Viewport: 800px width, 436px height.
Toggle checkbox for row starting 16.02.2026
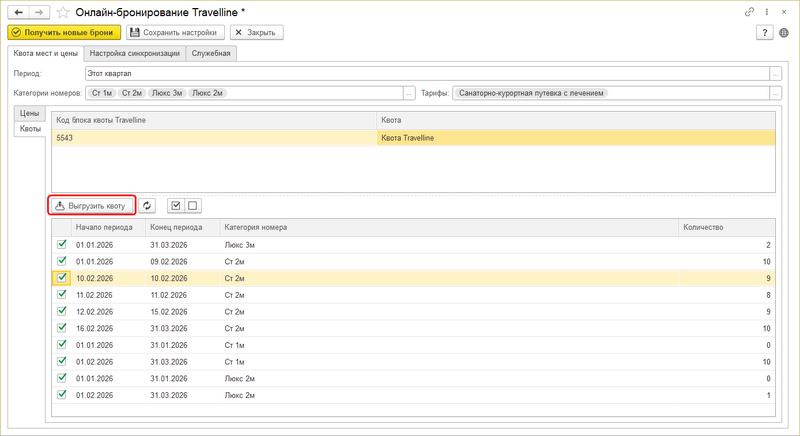tap(62, 328)
